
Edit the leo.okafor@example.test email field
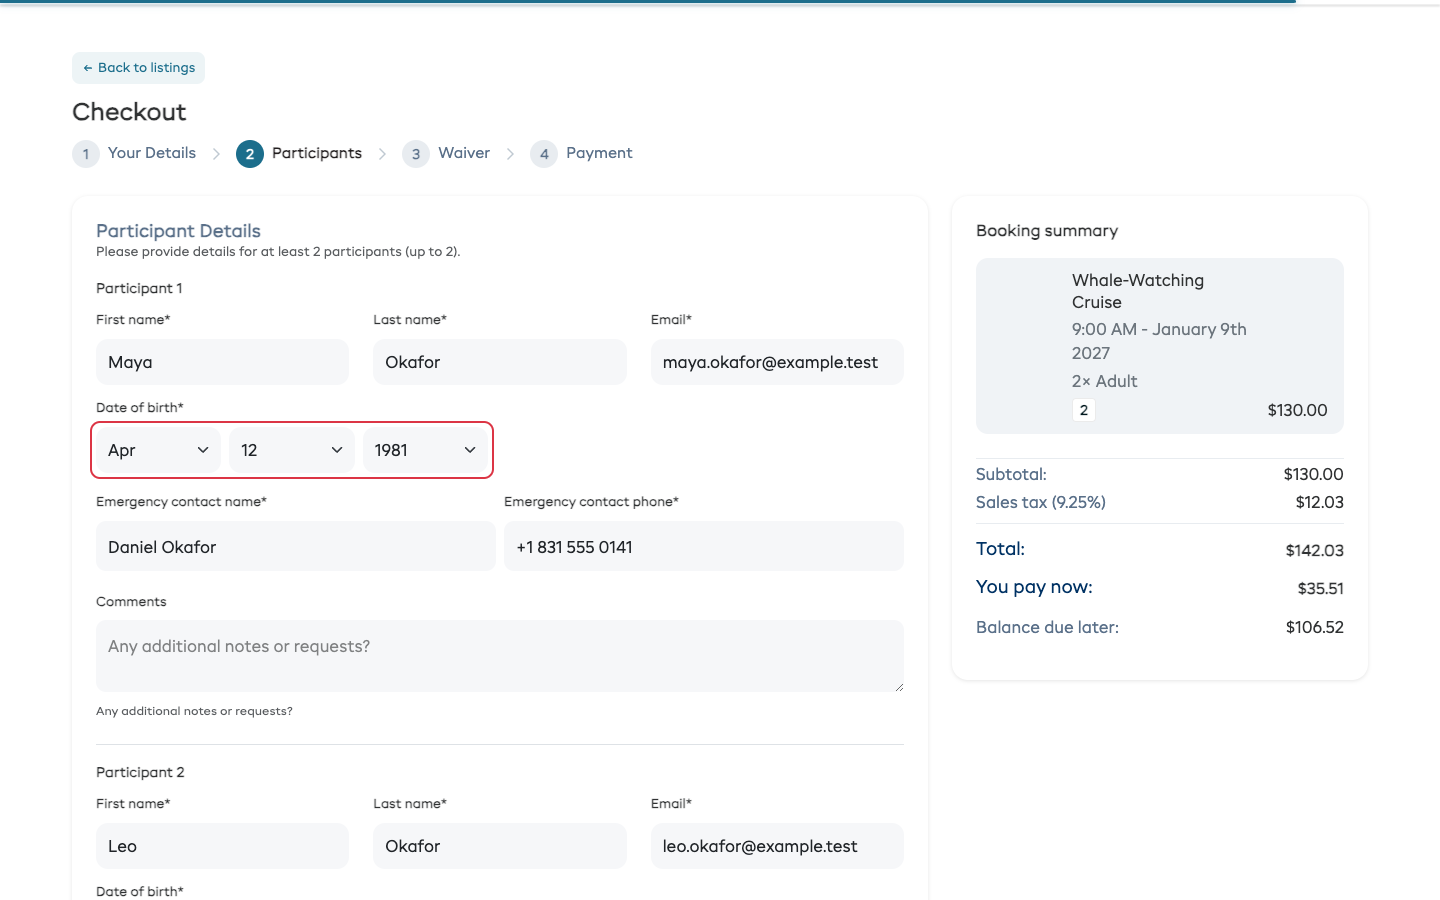777,846
